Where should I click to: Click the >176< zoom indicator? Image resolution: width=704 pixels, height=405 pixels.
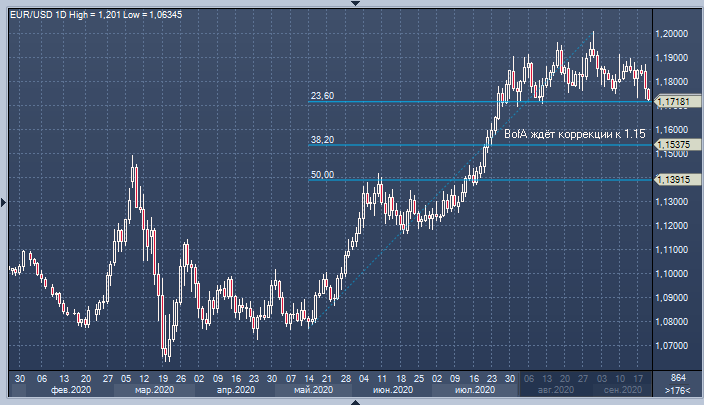coord(677,392)
